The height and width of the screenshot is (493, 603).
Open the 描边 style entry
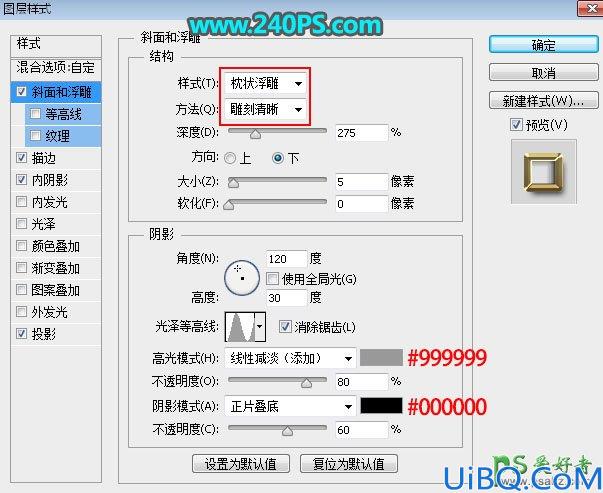56,158
